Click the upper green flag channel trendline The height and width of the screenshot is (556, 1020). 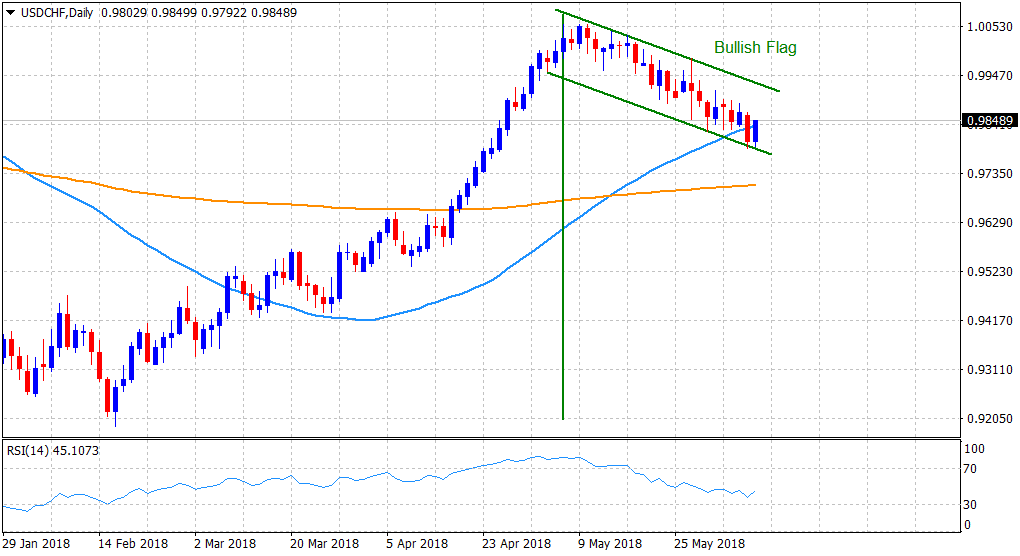(680, 57)
